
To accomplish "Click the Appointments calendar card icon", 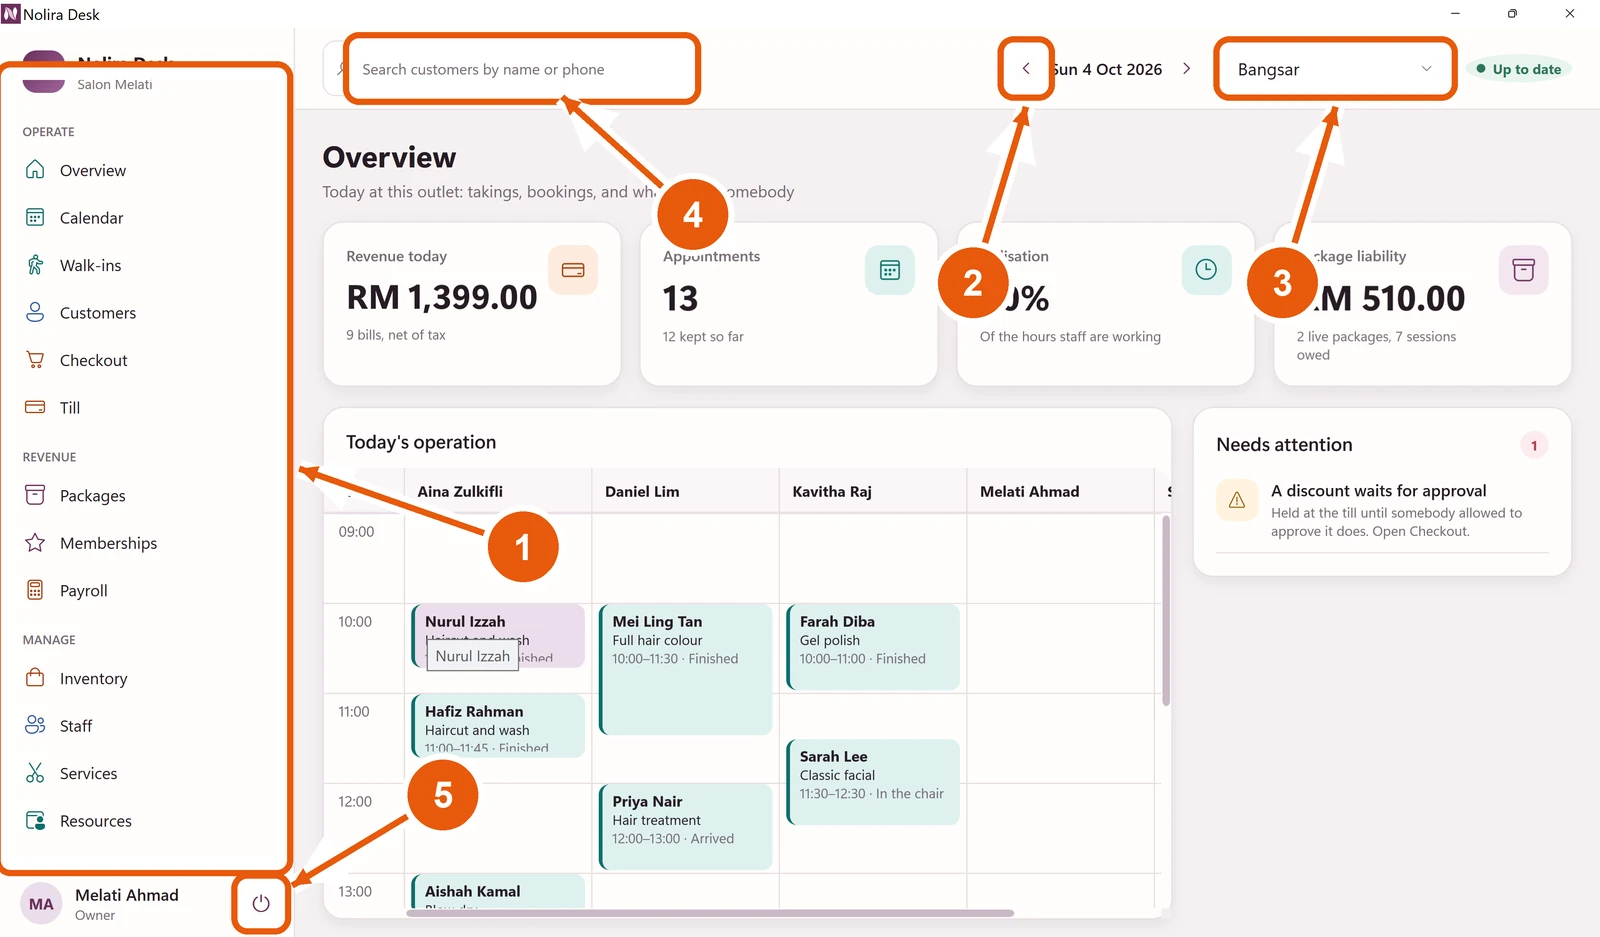I will point(890,270).
